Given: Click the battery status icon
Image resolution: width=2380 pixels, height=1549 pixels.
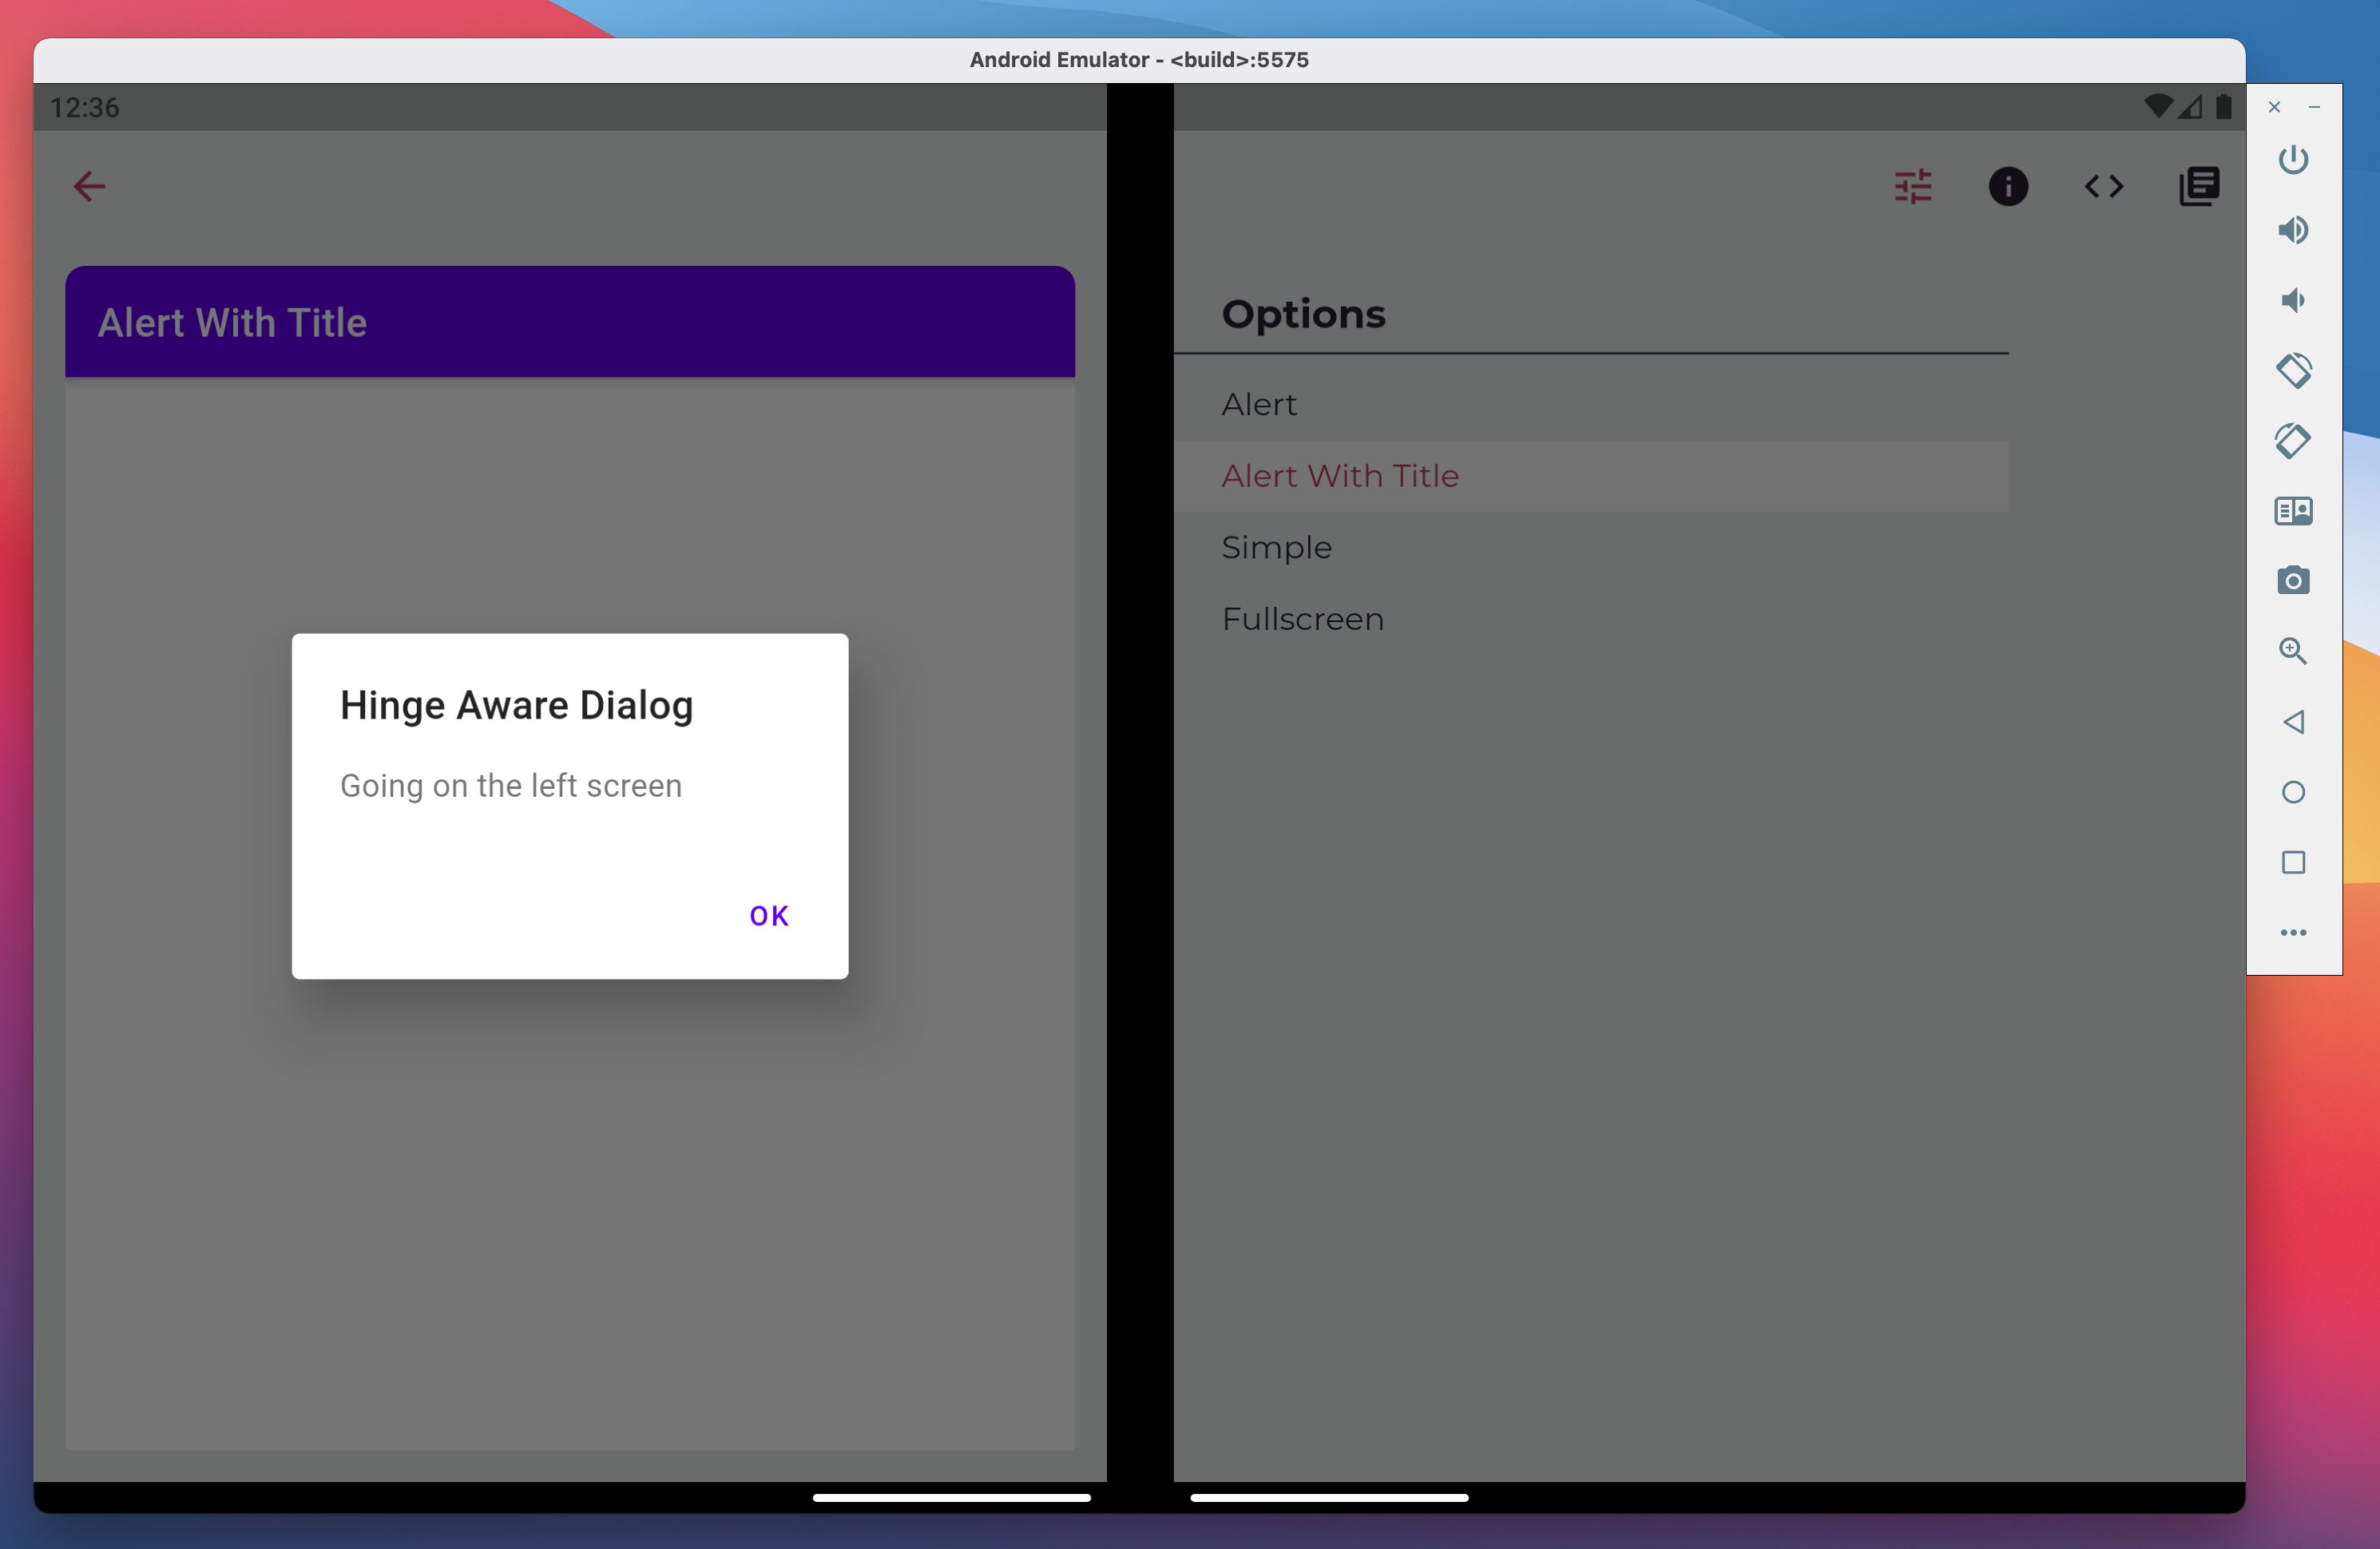Looking at the screenshot, I should pos(2223,106).
